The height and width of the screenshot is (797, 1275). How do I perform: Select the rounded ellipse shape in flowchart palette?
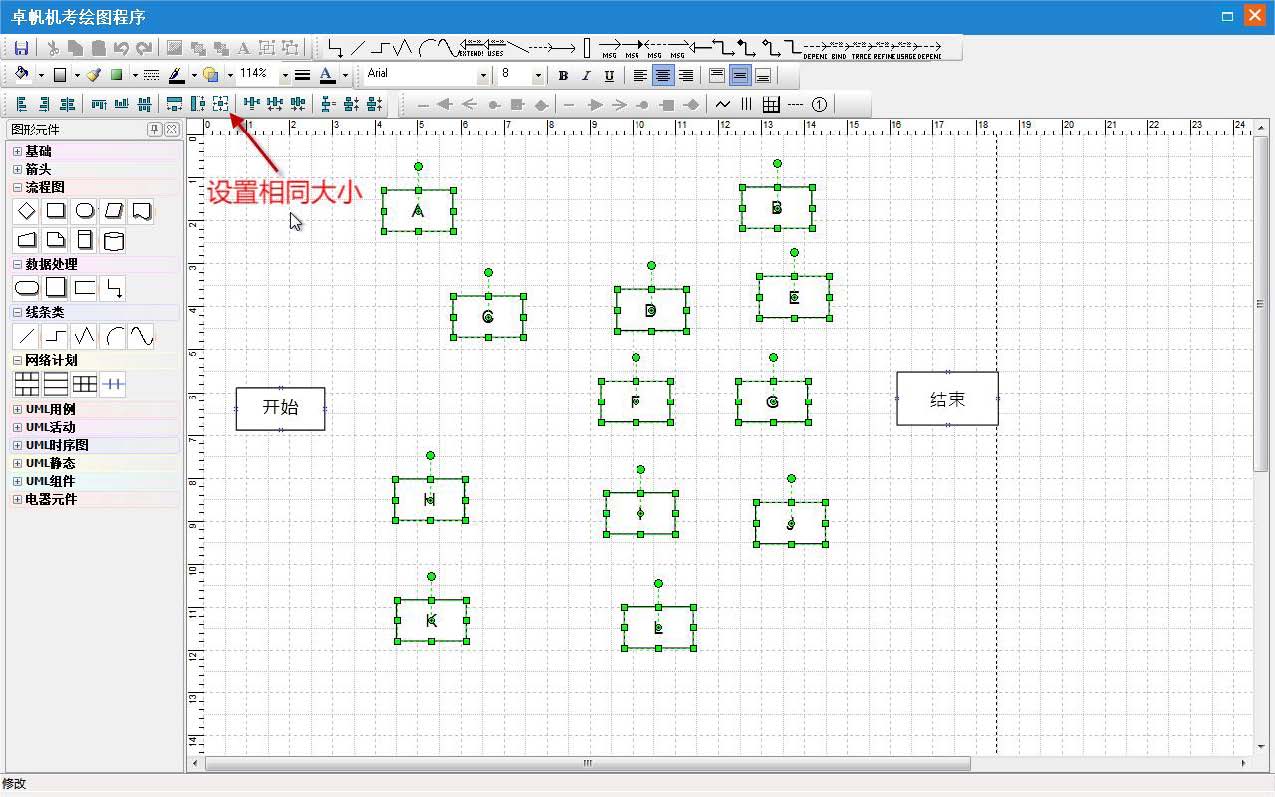[x=85, y=211]
